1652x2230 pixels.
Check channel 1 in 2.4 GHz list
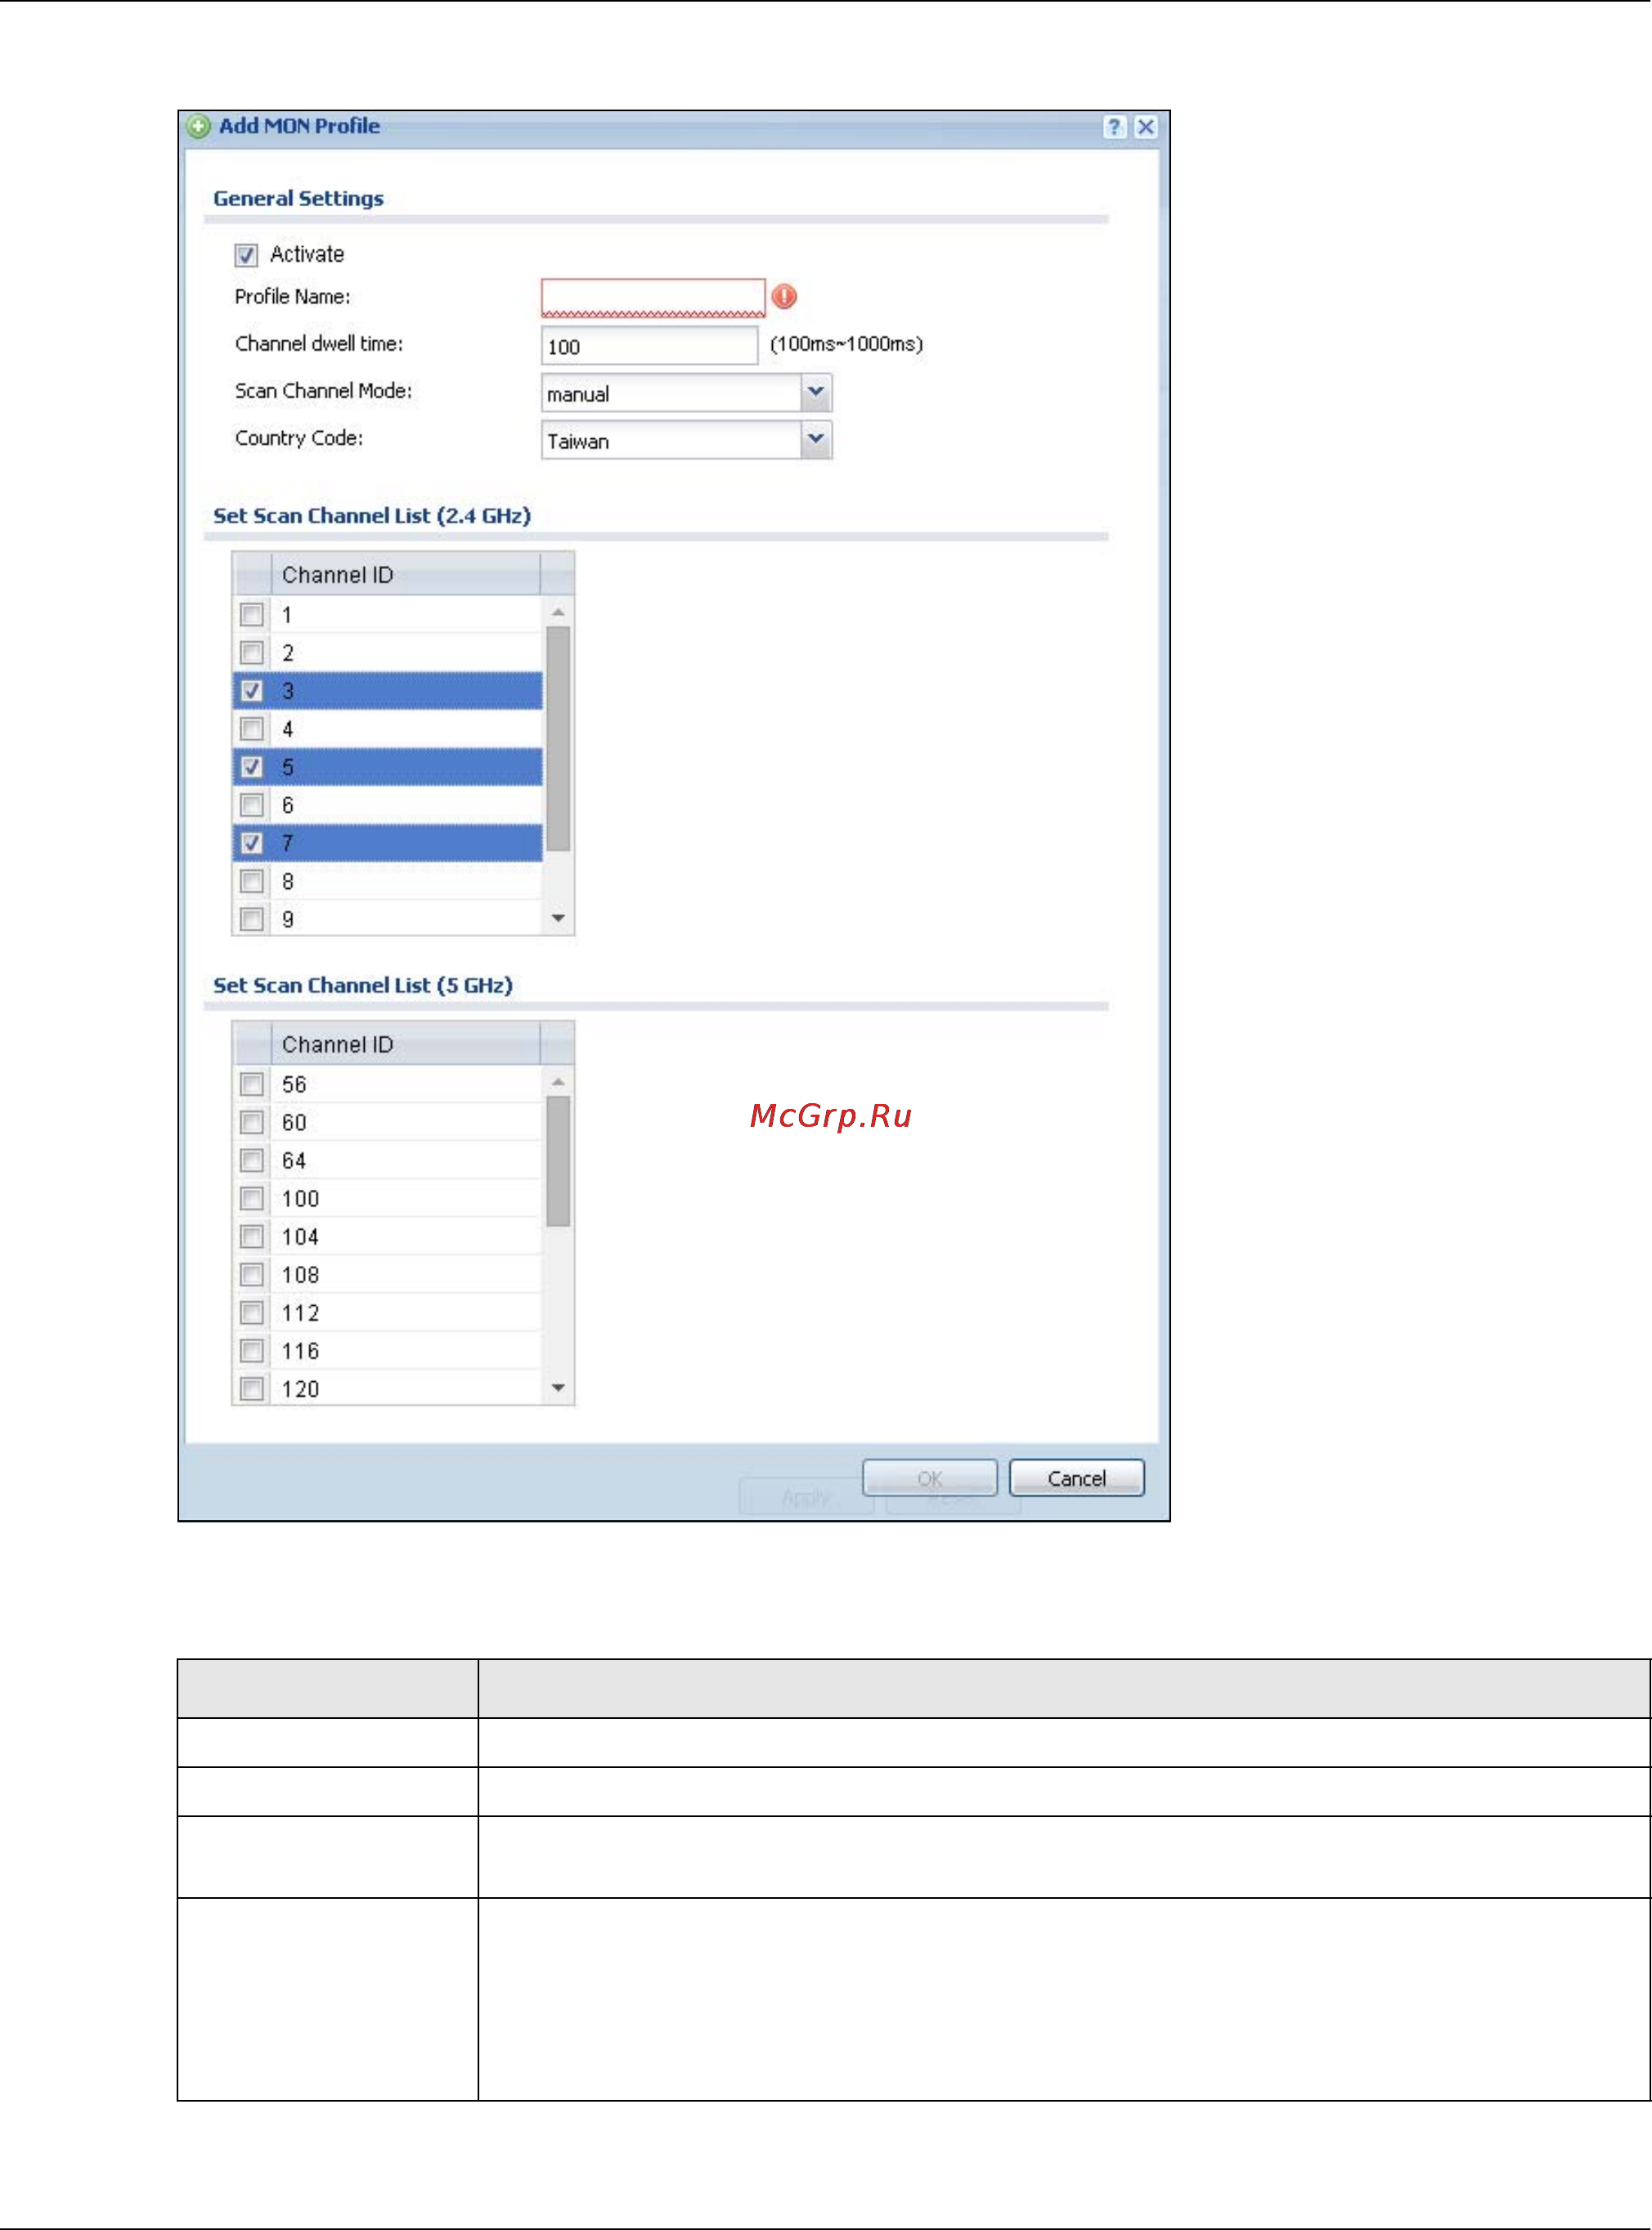pyautogui.click(x=252, y=615)
